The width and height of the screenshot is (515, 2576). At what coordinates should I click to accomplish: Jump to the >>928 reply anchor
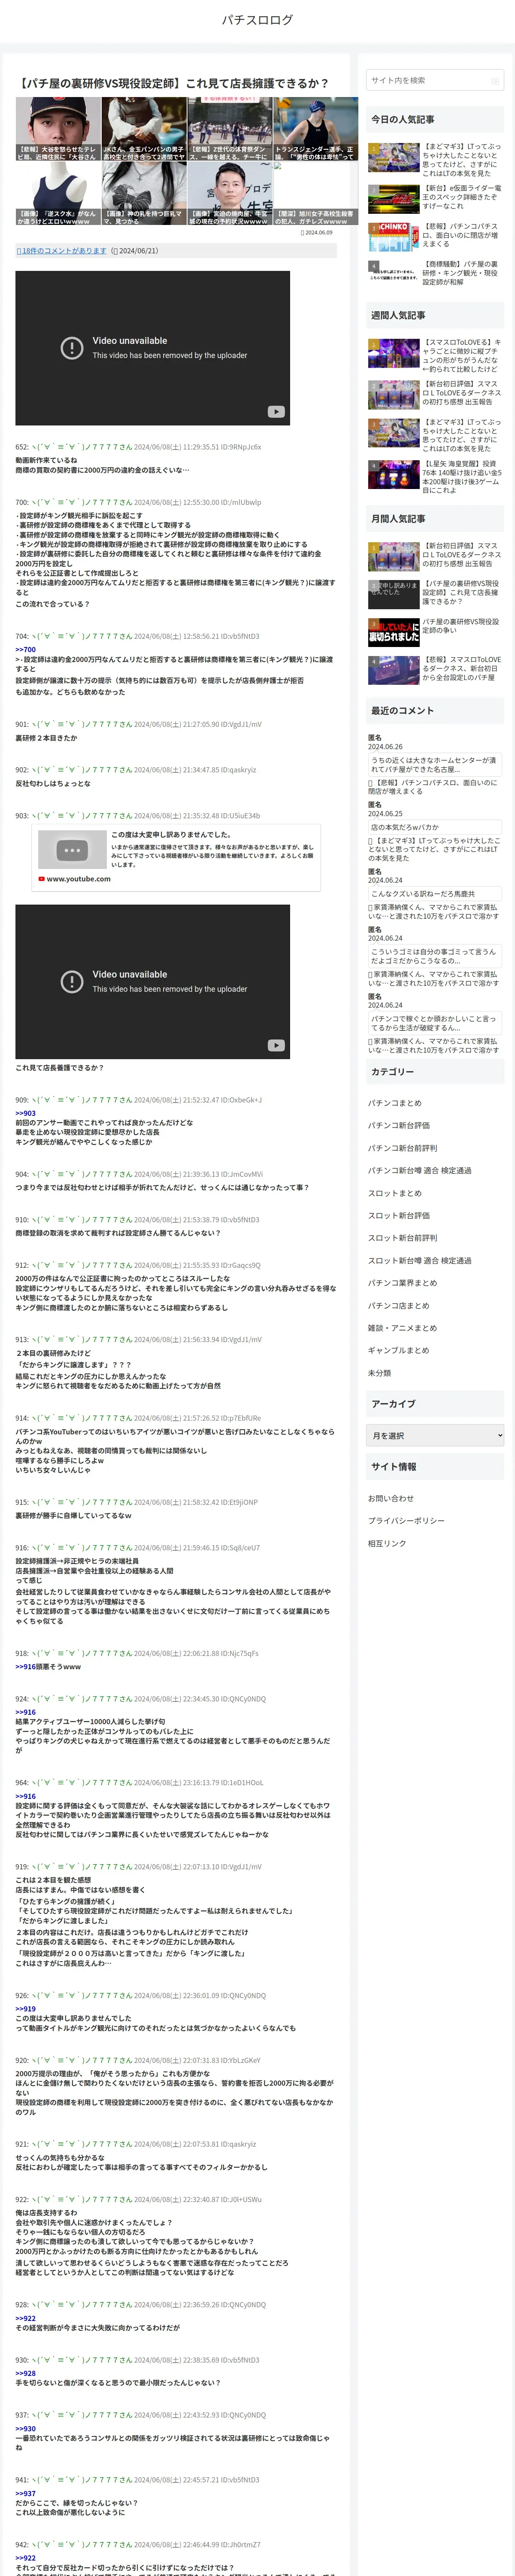25,2373
